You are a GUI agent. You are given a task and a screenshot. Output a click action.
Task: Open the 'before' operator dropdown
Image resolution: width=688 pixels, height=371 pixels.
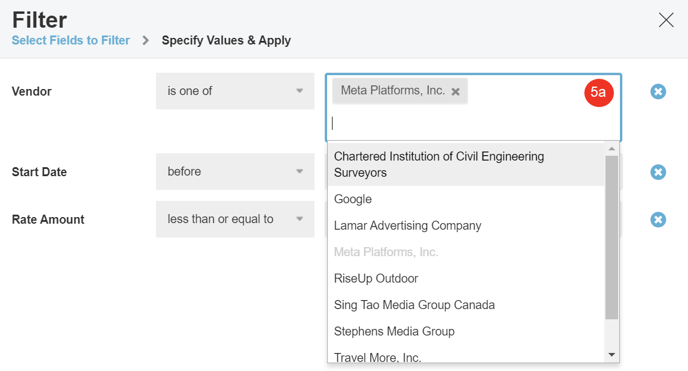tap(235, 171)
